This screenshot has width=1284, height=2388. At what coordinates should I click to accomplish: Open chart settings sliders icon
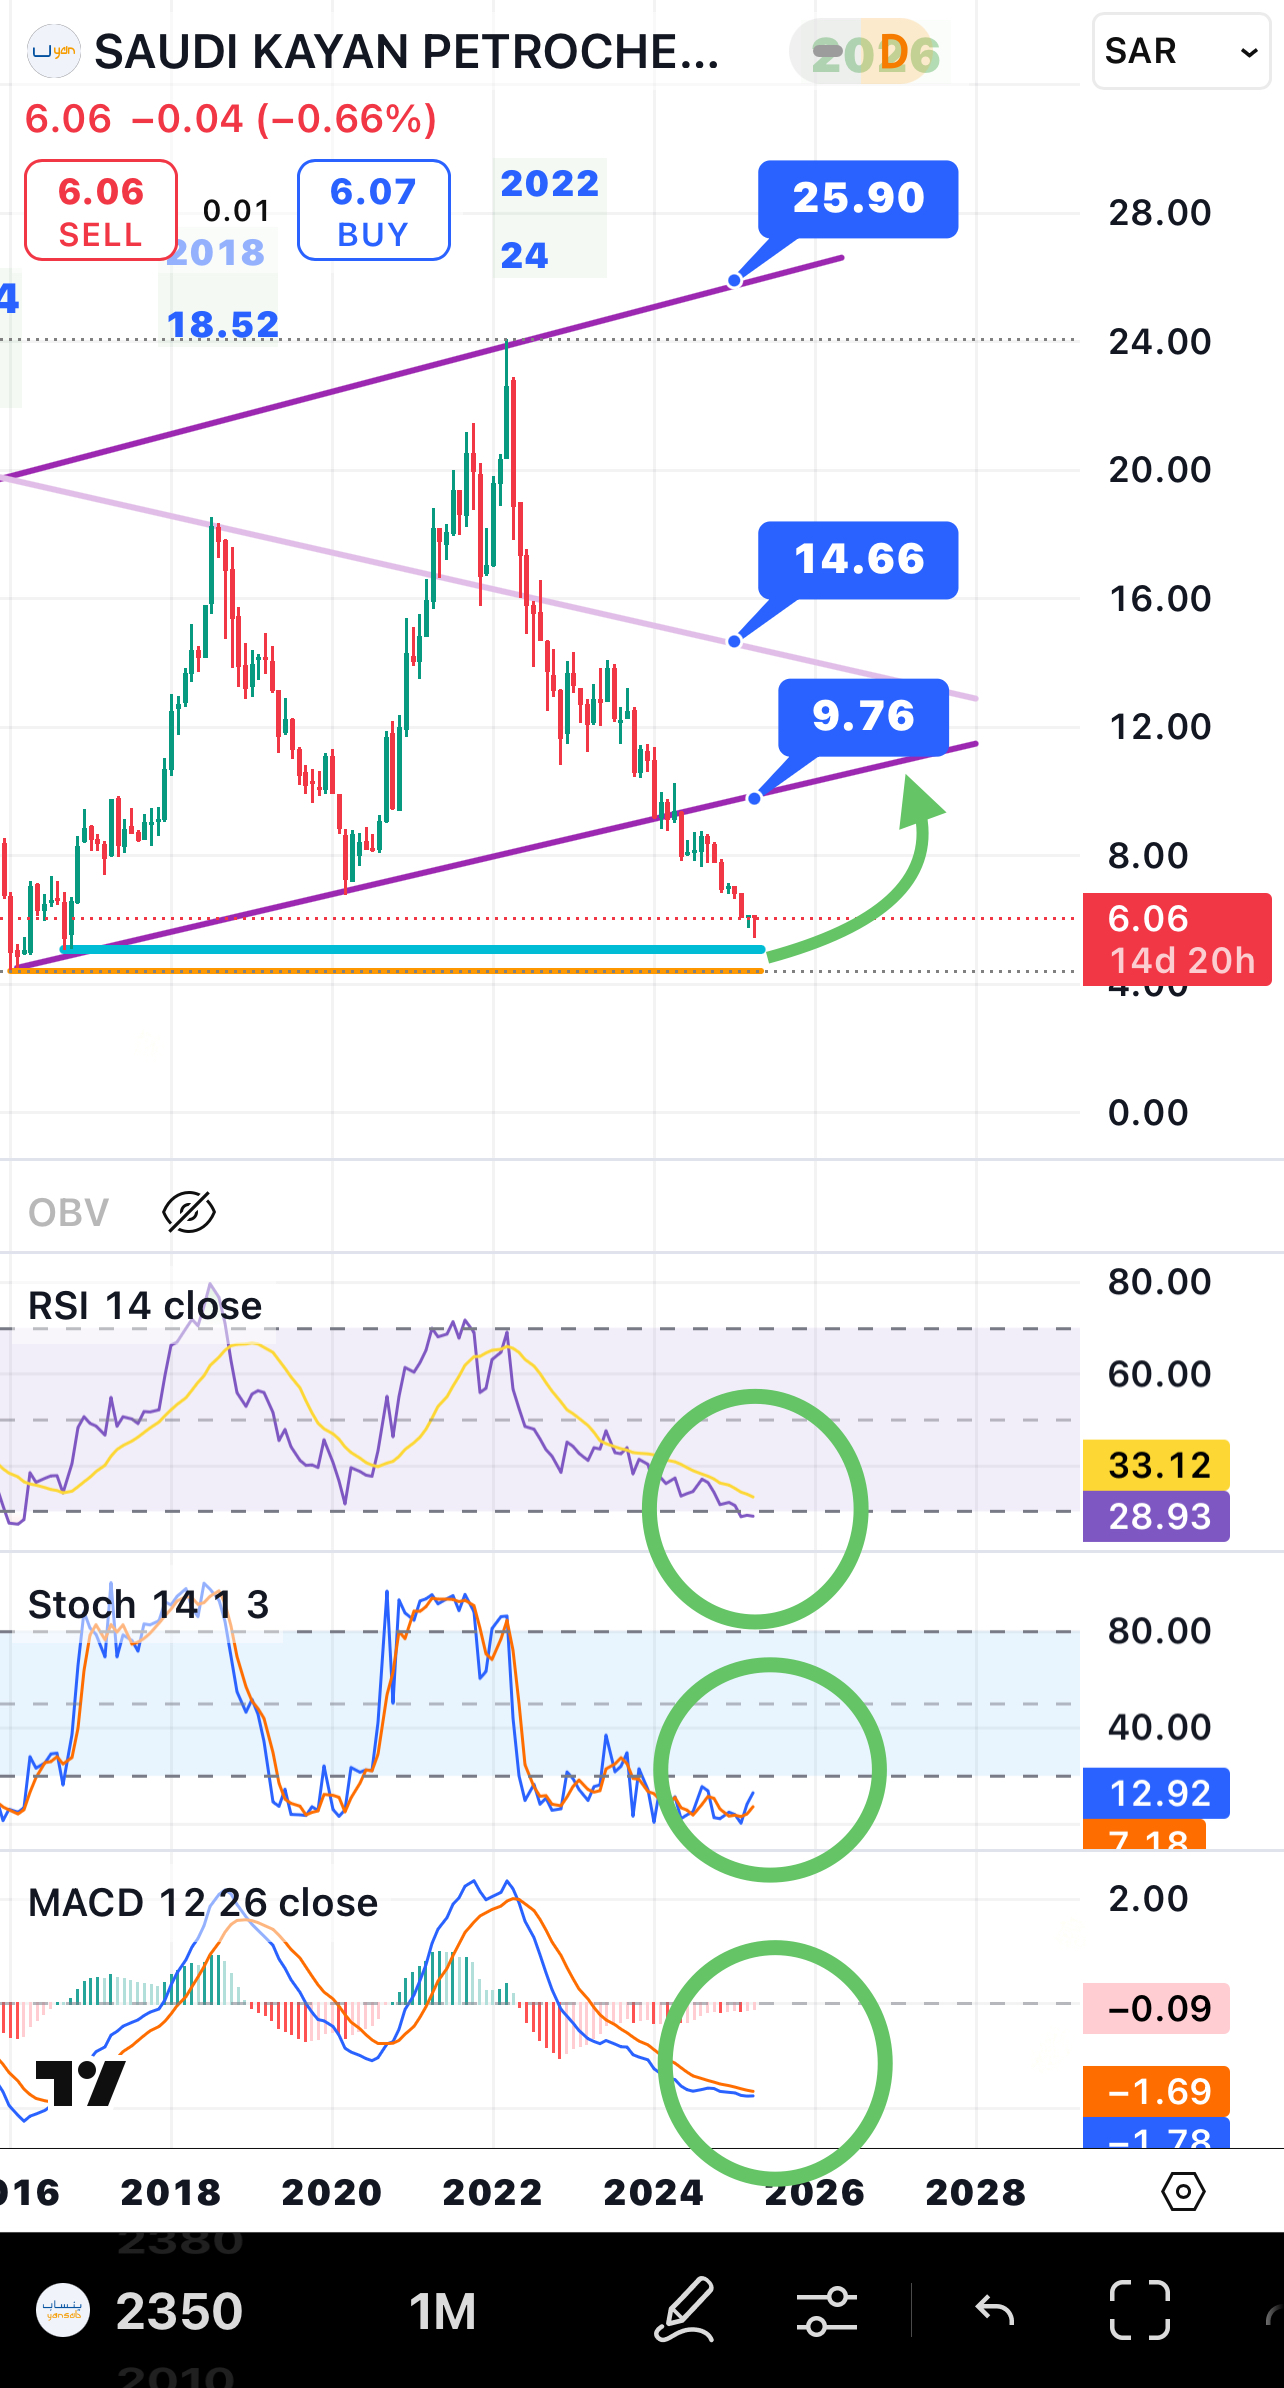pos(827,2311)
